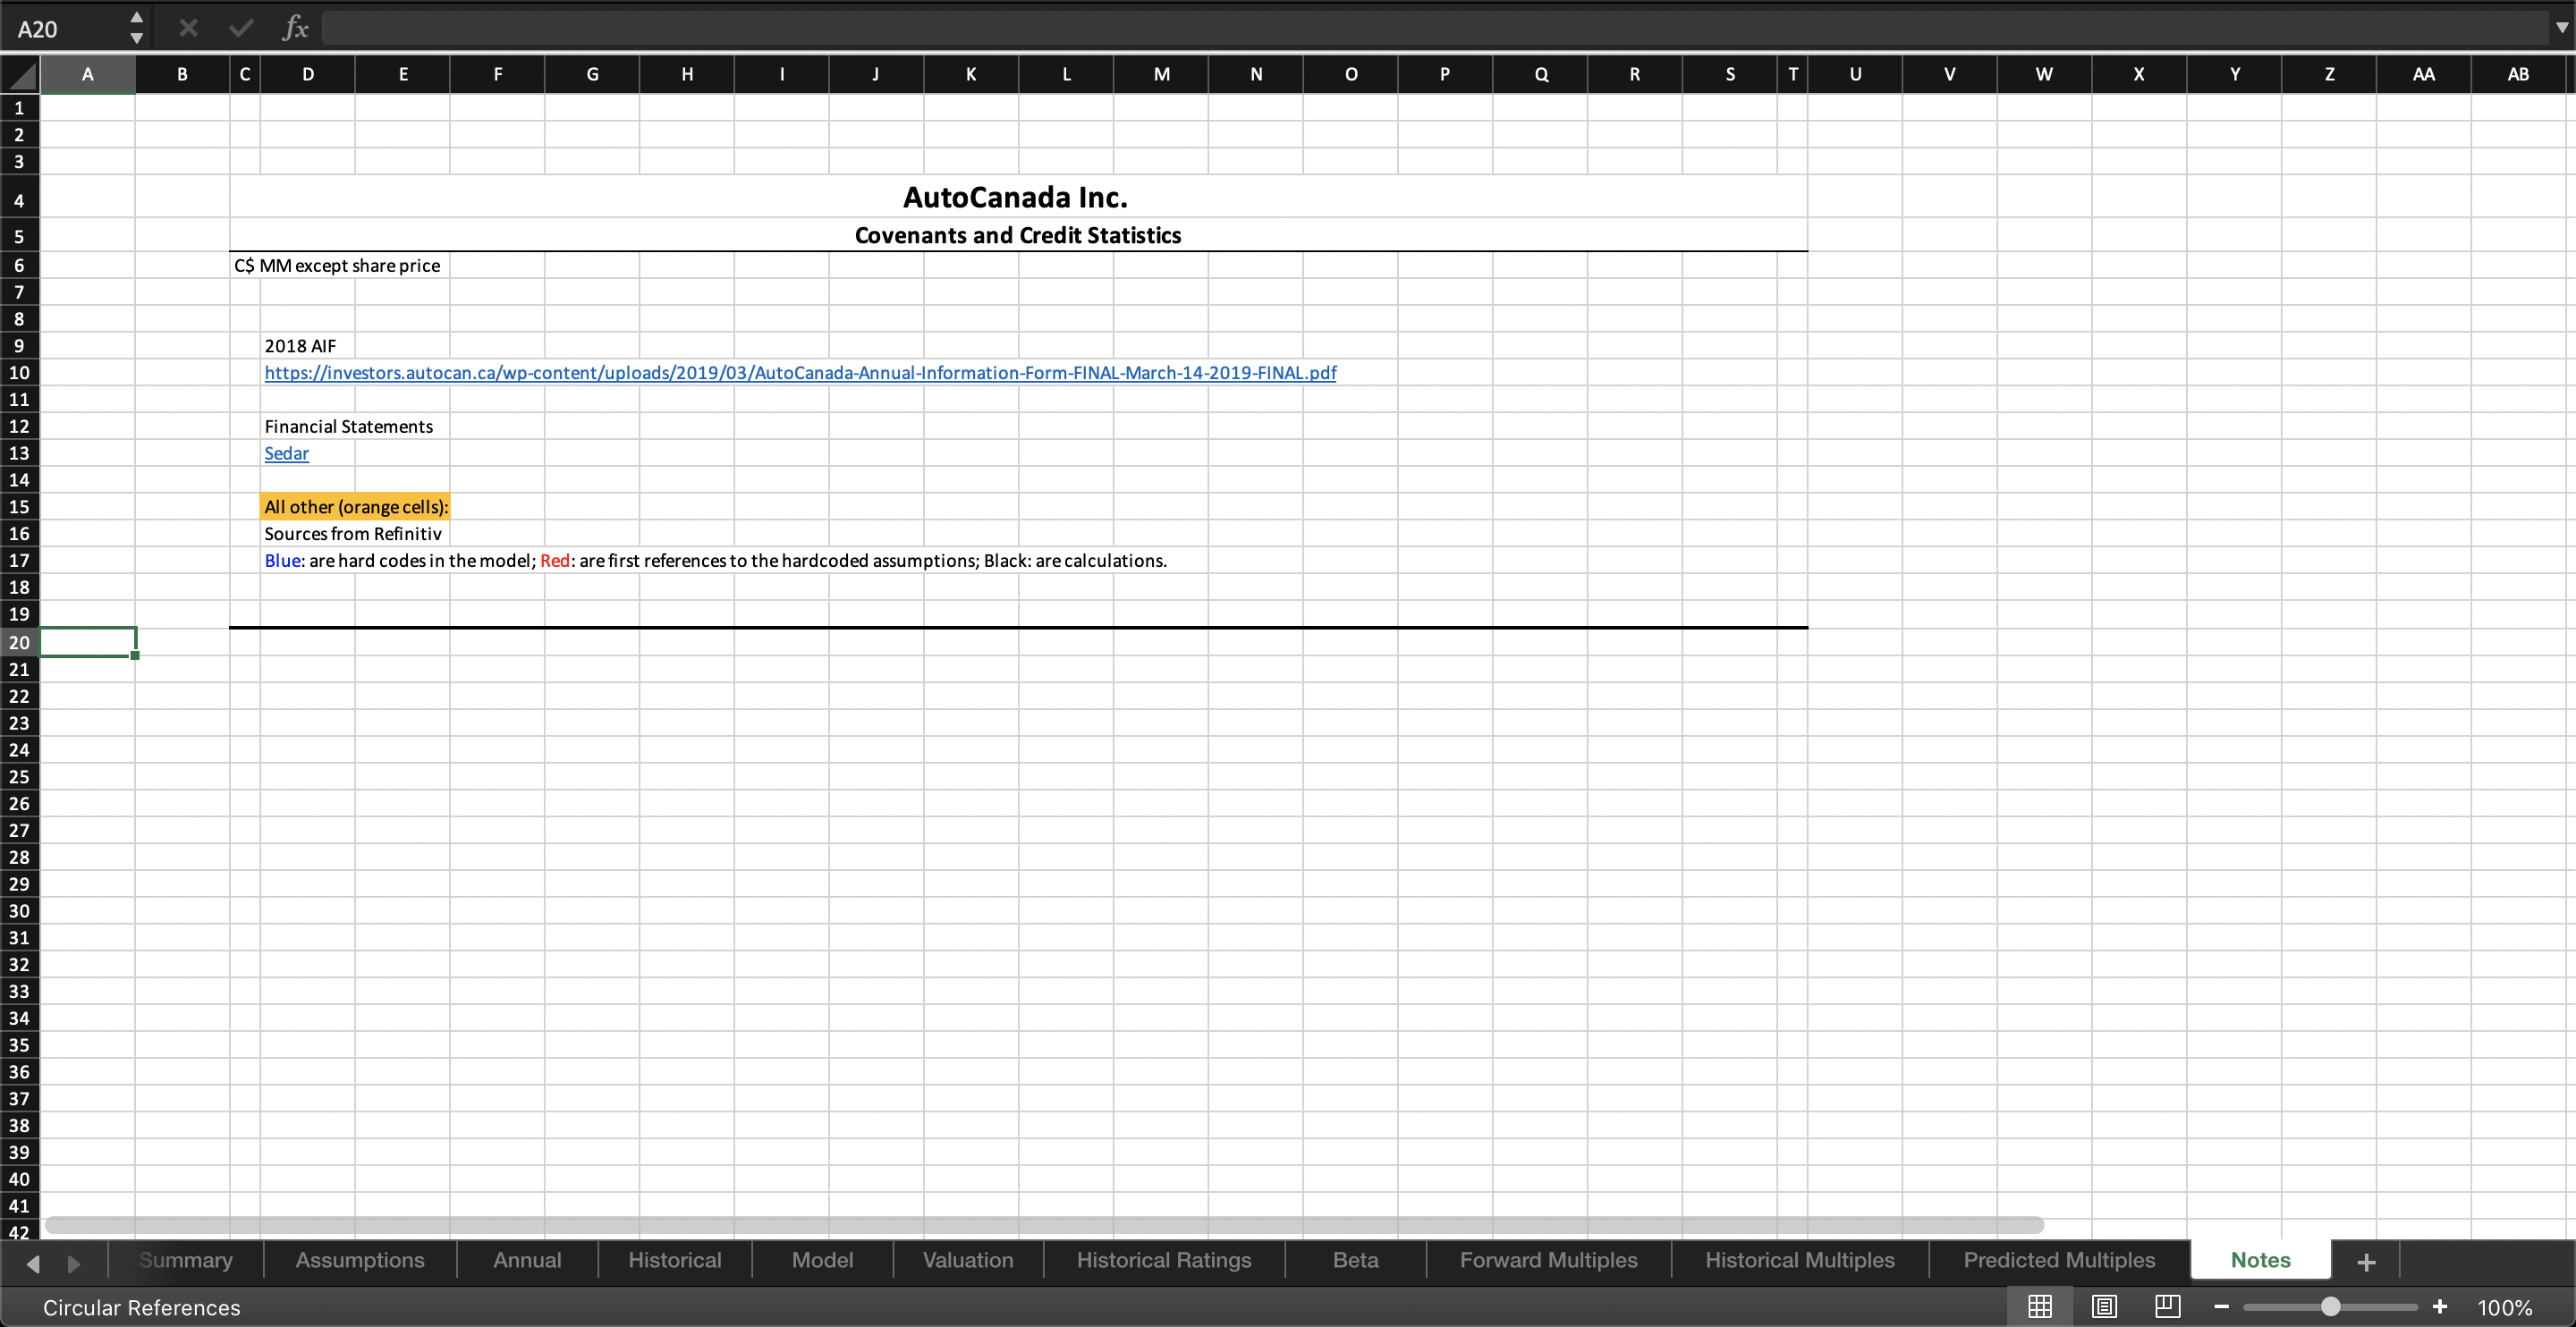Click the horizontal scrollbar
This screenshot has height=1327, width=2576.
(1044, 1225)
